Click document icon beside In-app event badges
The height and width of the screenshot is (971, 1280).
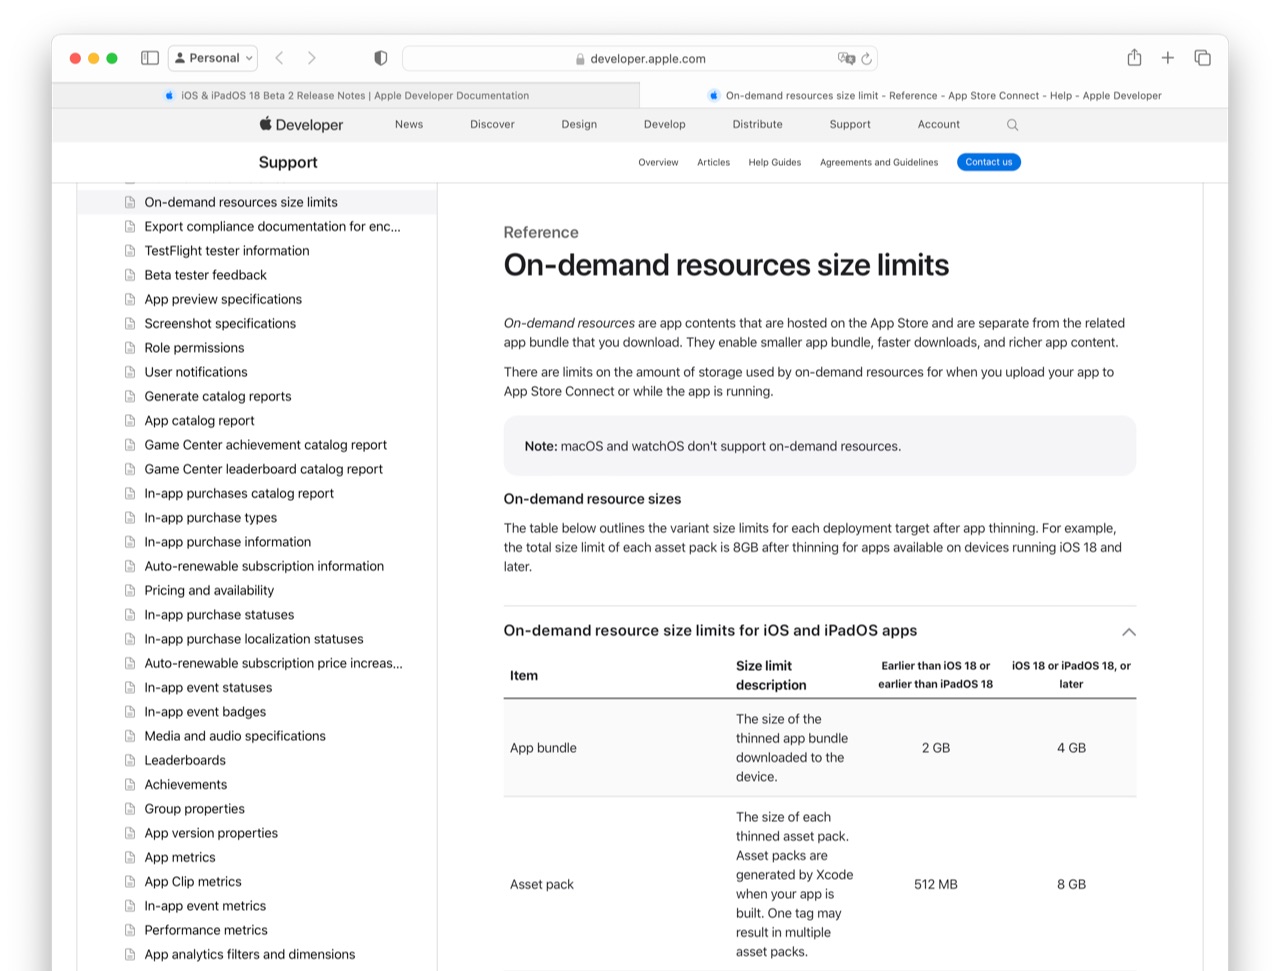point(129,712)
